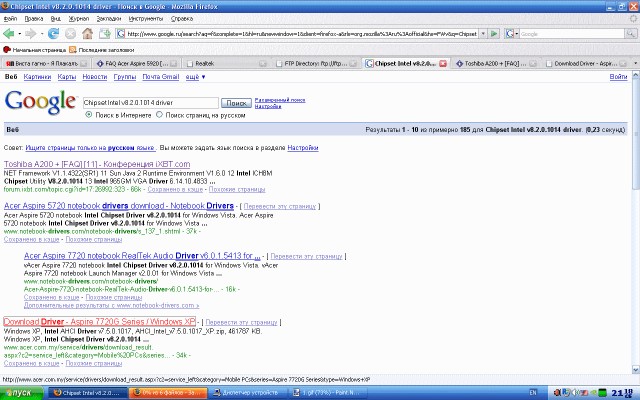The width and height of the screenshot is (640, 400).
Task: Open the Файл menu
Action: [x=10, y=19]
